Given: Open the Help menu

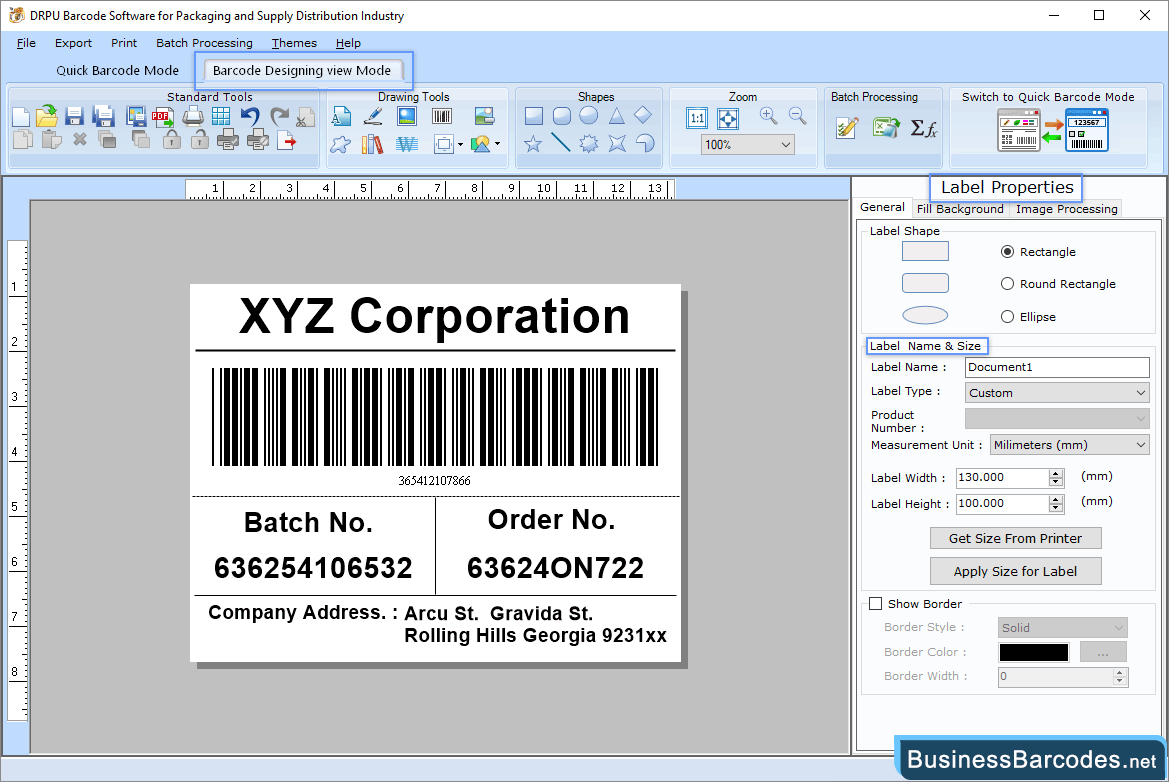Looking at the screenshot, I should [x=348, y=43].
